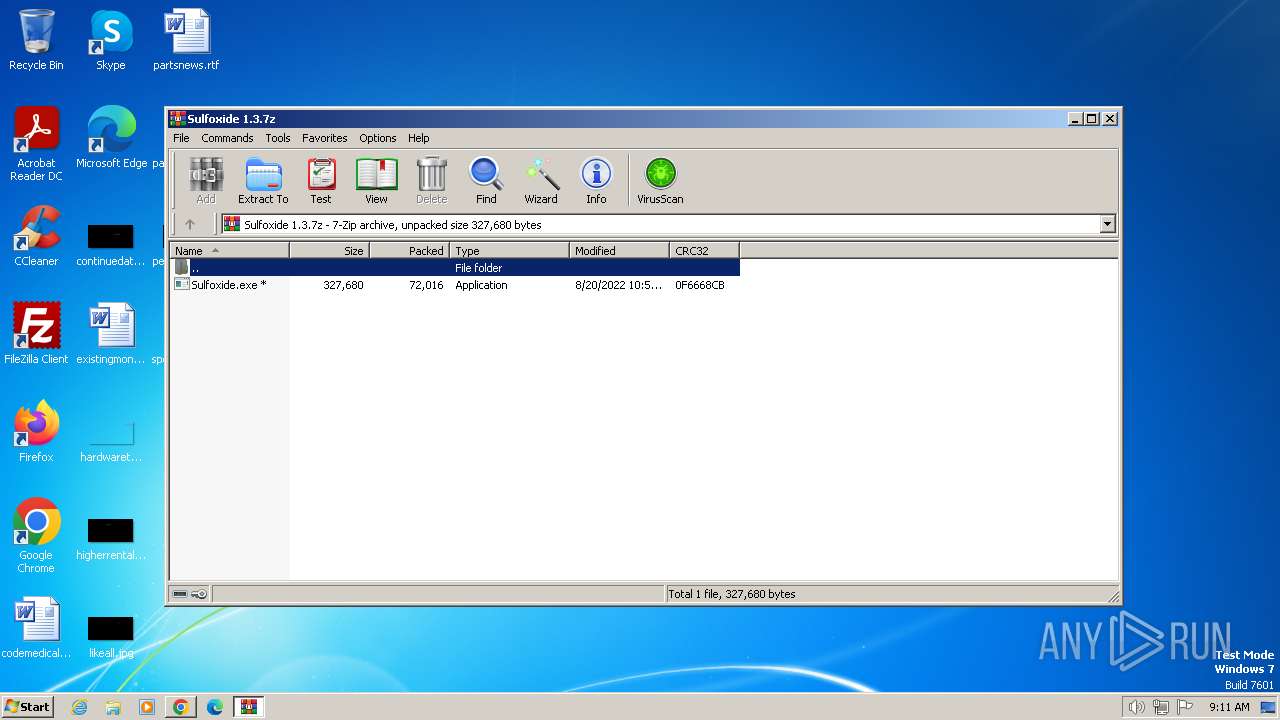Select Firefox desktop shortcut
This screenshot has width=1280, height=720.
(x=36, y=432)
